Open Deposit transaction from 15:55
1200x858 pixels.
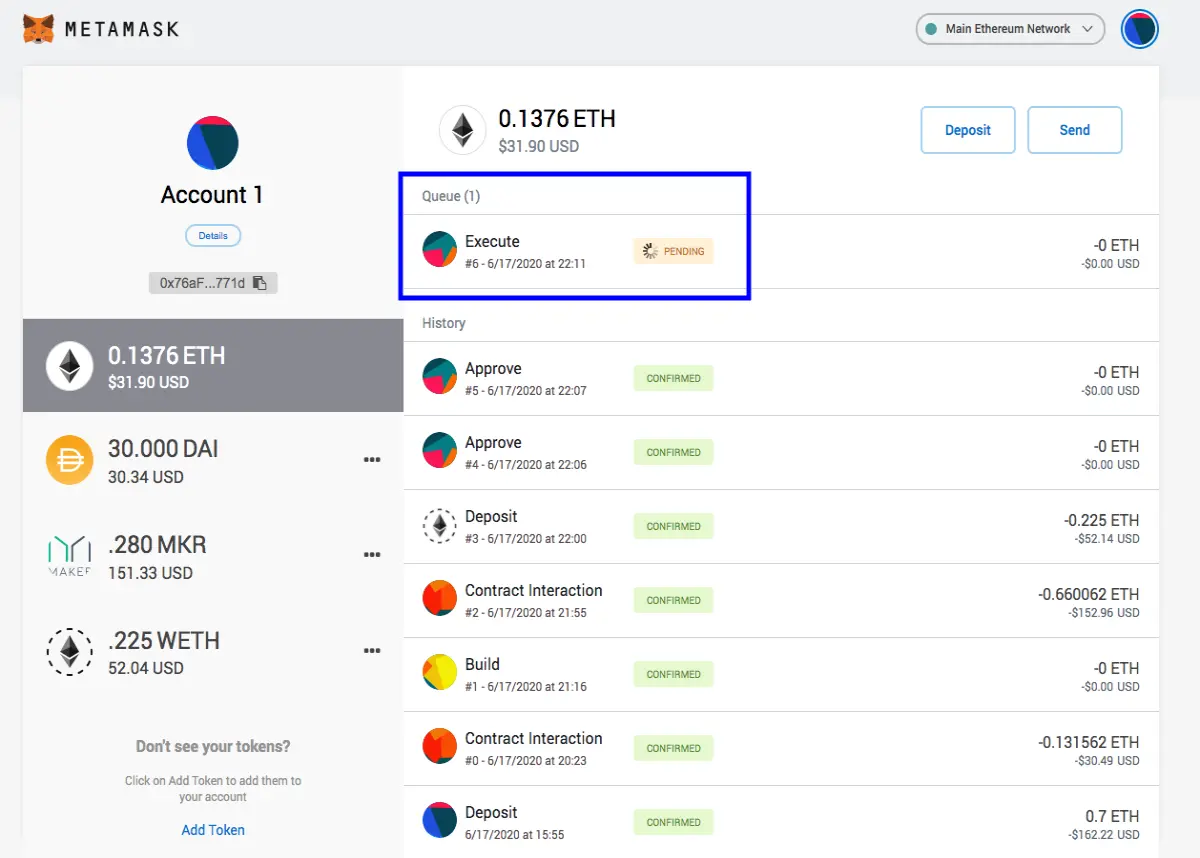[781, 822]
